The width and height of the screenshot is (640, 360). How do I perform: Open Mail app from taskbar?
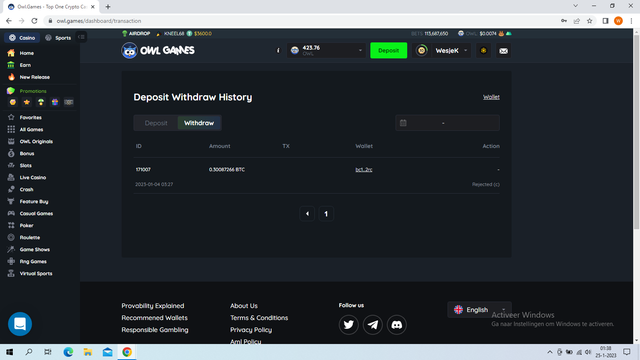tap(107, 352)
